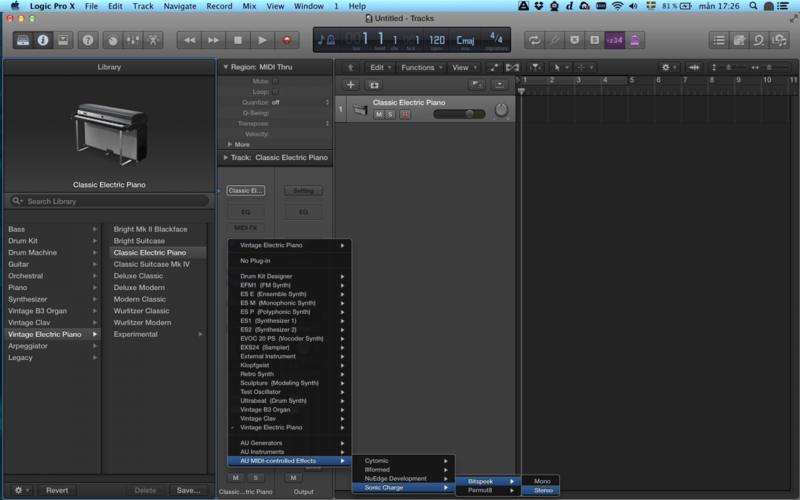Image resolution: width=800 pixels, height=500 pixels.
Task: Record-enable the Classic Electric Piano track
Action: tap(405, 114)
